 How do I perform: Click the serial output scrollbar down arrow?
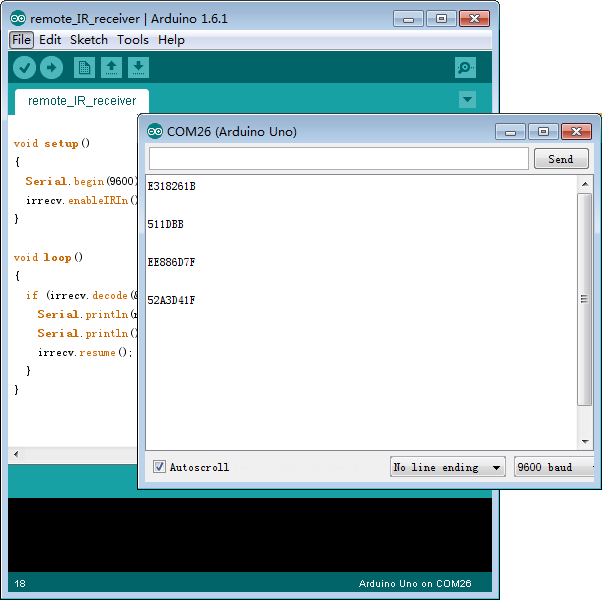click(x=585, y=442)
